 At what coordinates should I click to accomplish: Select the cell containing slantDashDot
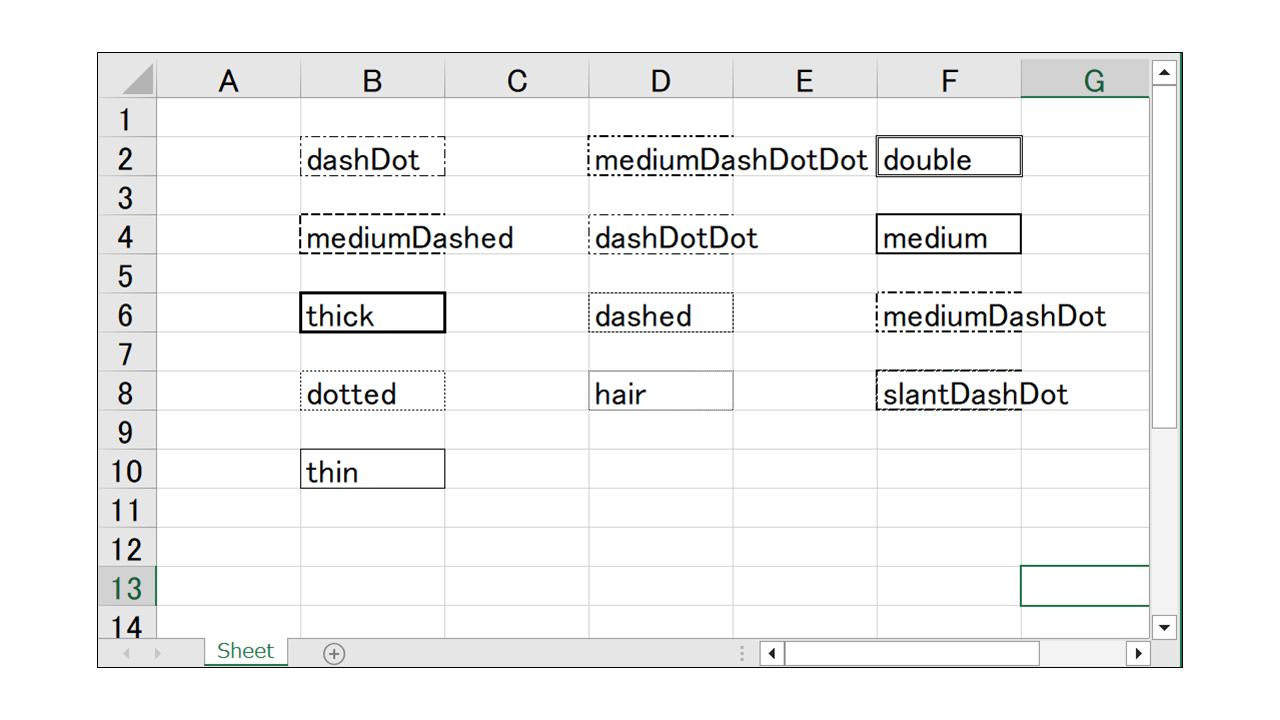point(949,391)
